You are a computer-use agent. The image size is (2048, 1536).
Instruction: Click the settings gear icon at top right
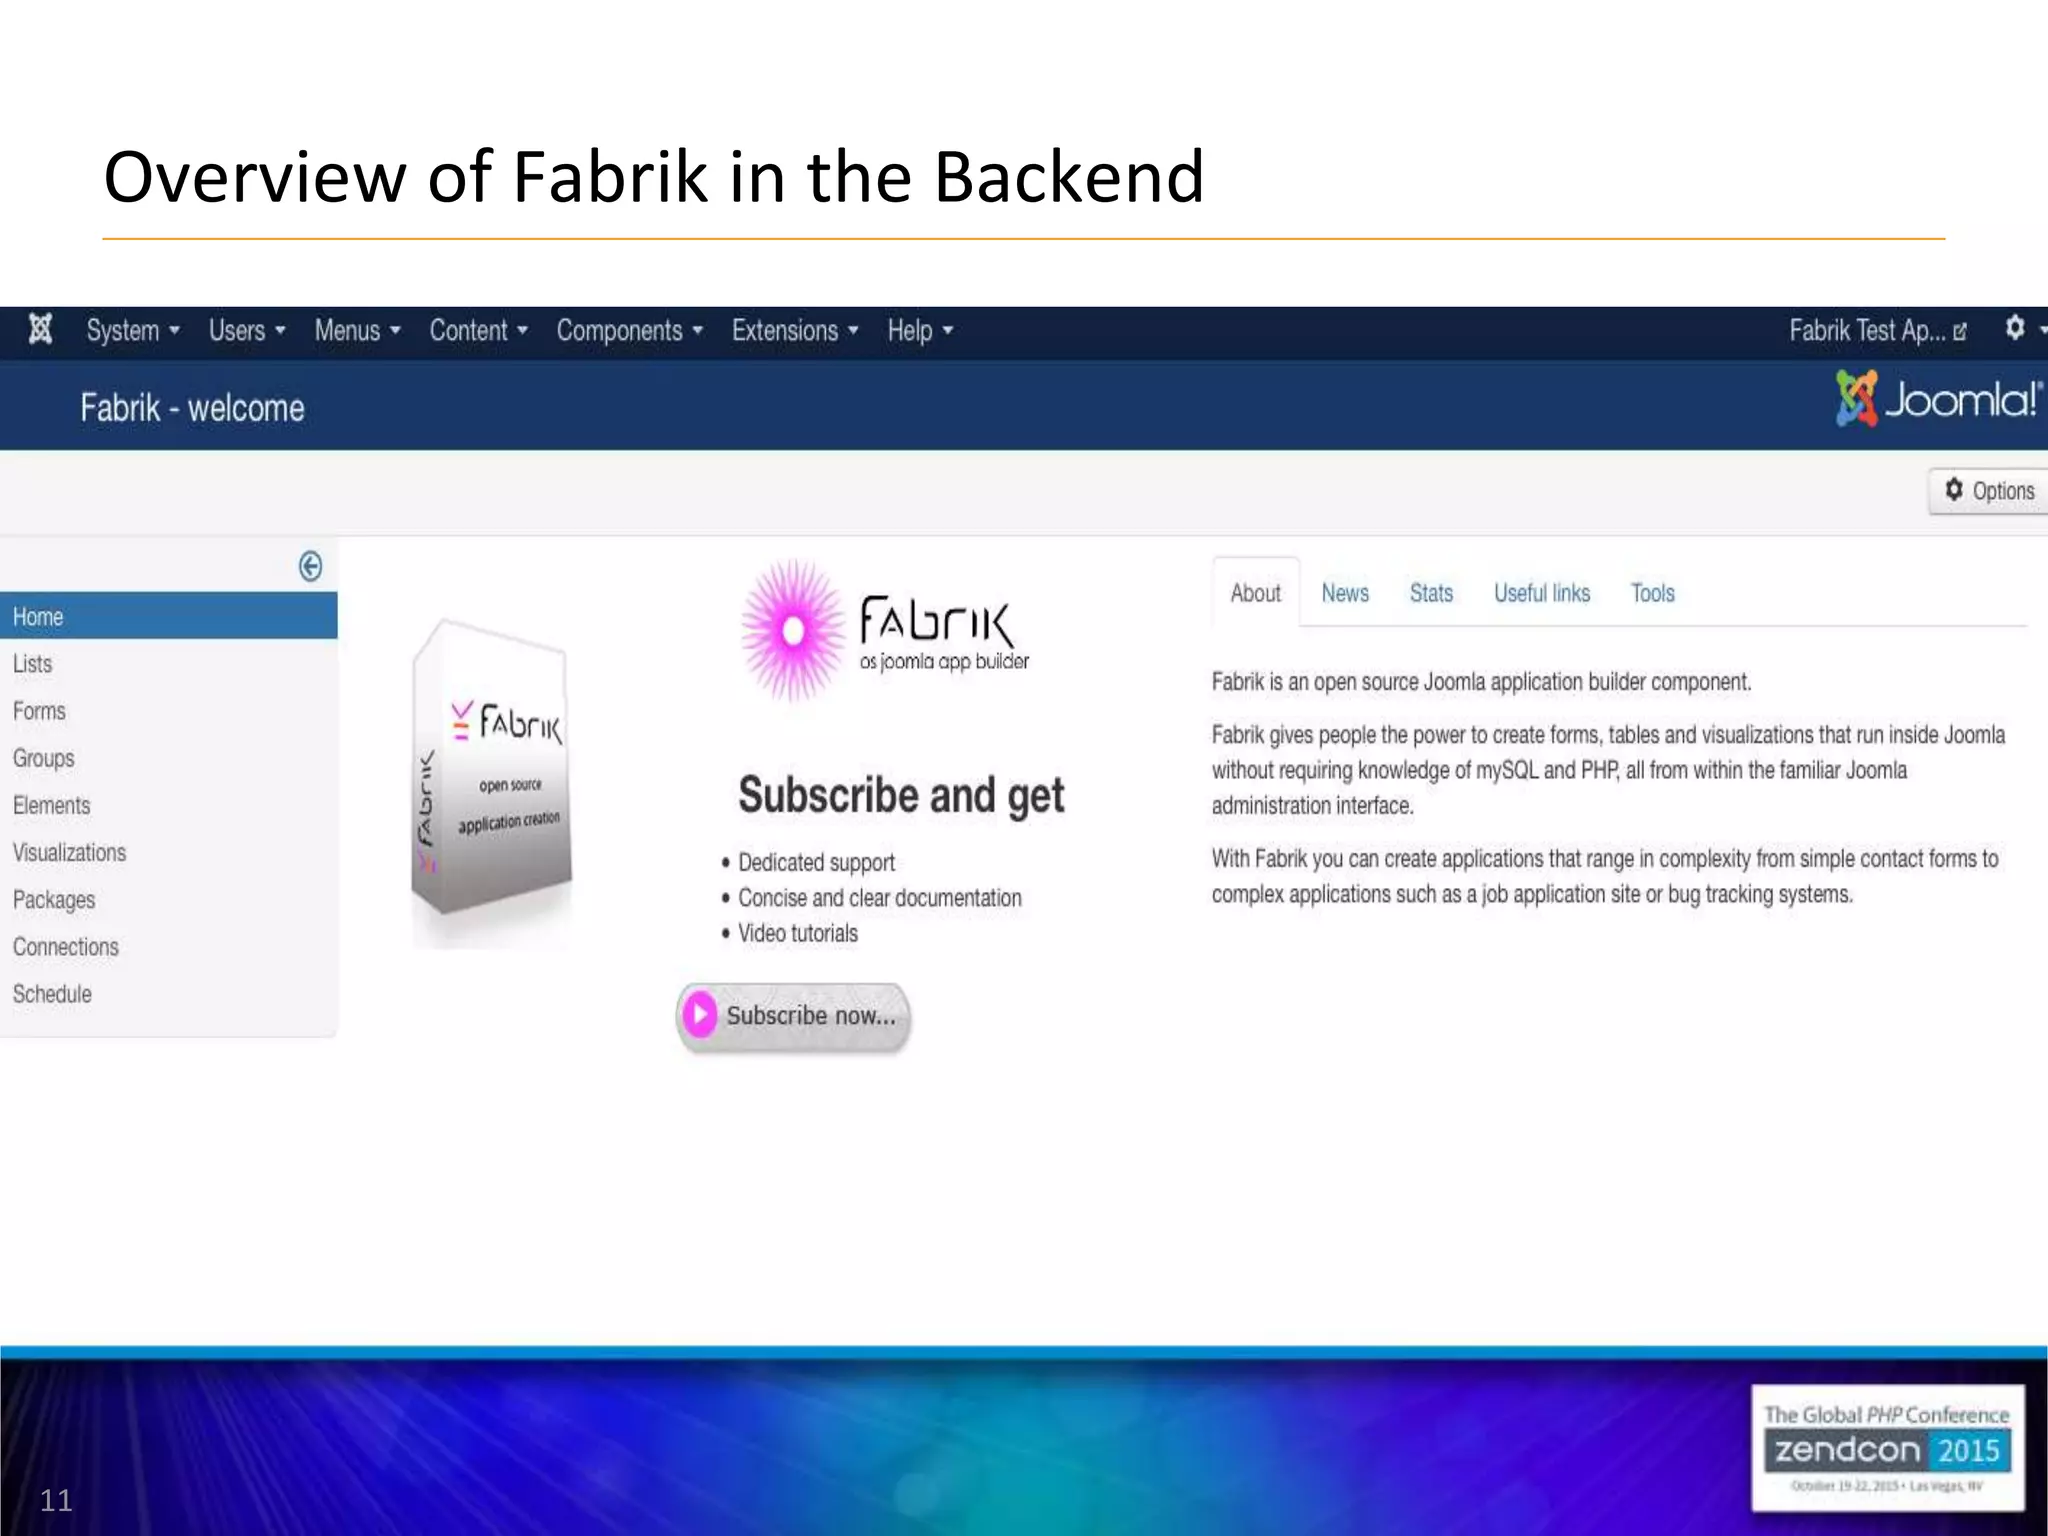(x=2015, y=328)
